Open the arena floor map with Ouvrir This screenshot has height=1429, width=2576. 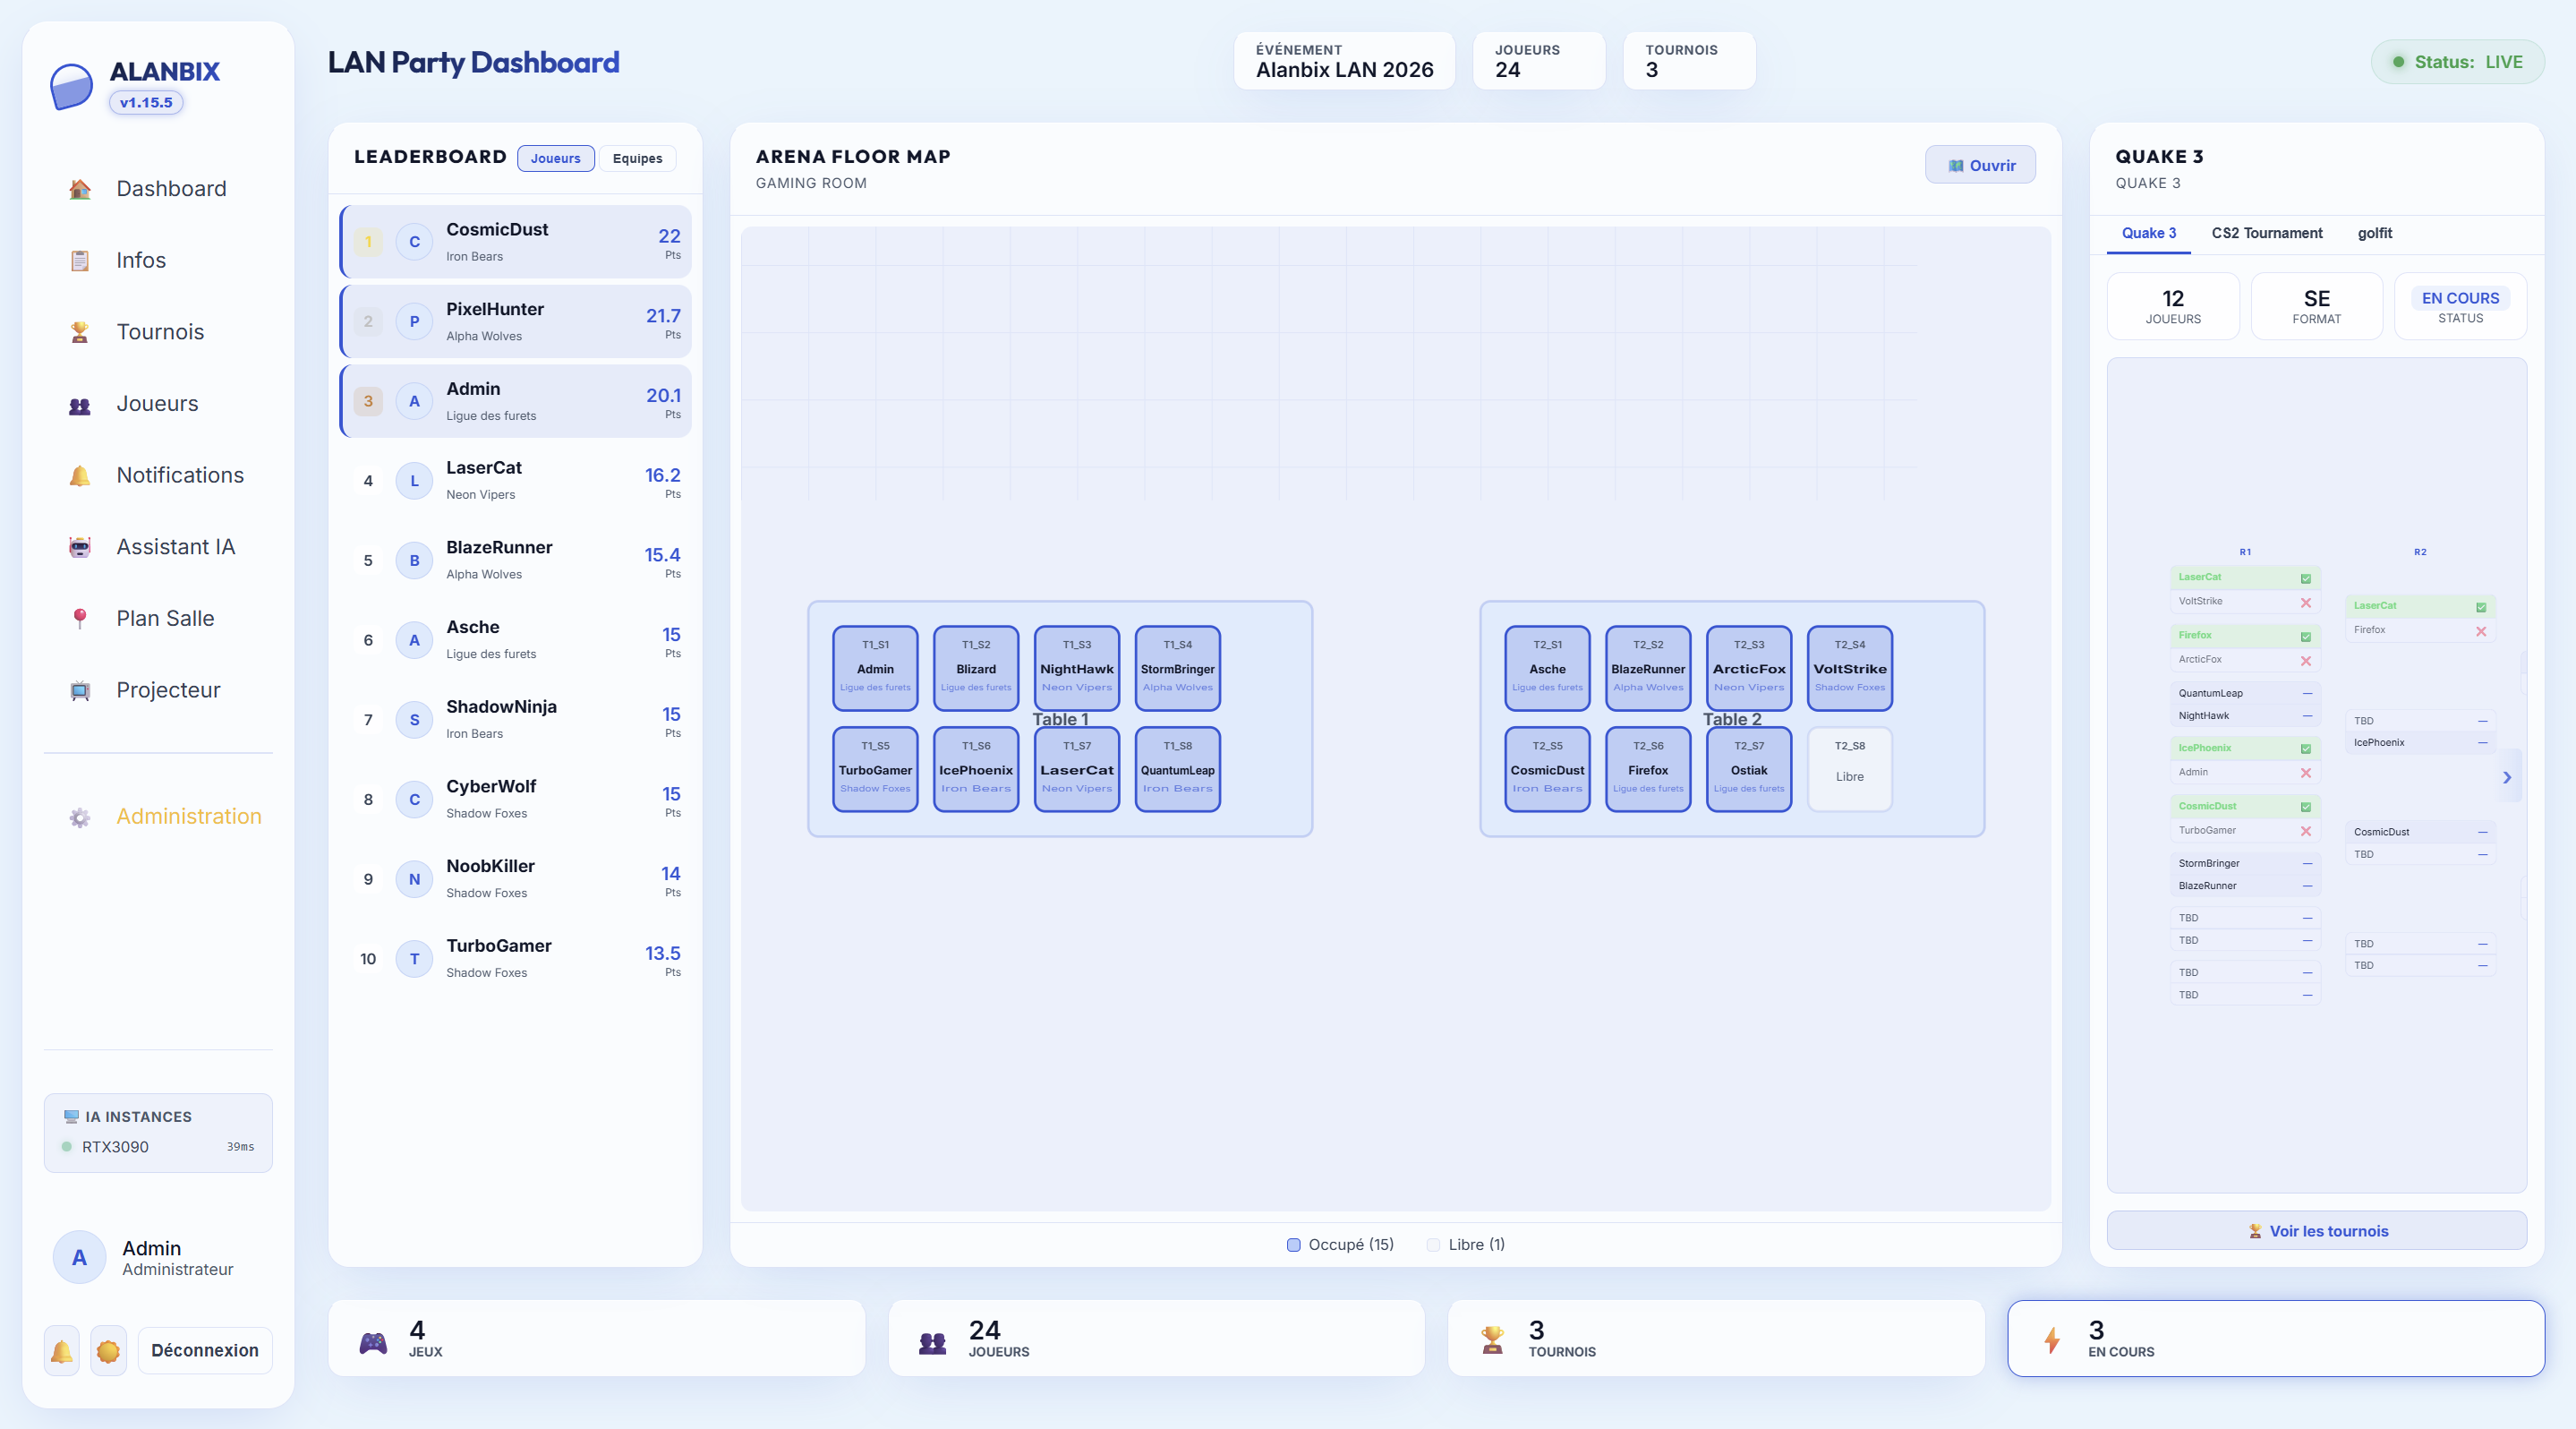coord(1980,165)
